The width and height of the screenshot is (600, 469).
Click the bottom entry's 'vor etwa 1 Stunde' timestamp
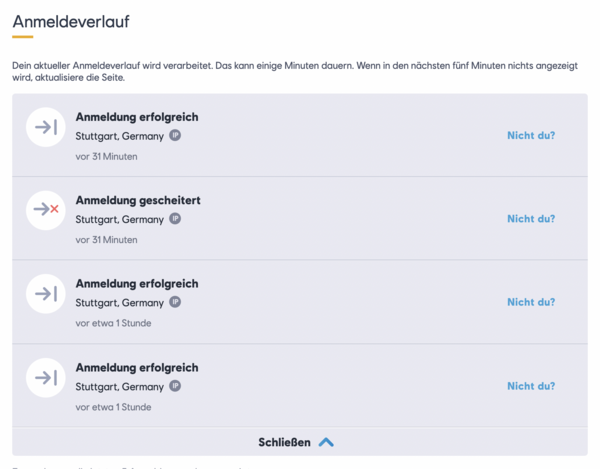113,407
